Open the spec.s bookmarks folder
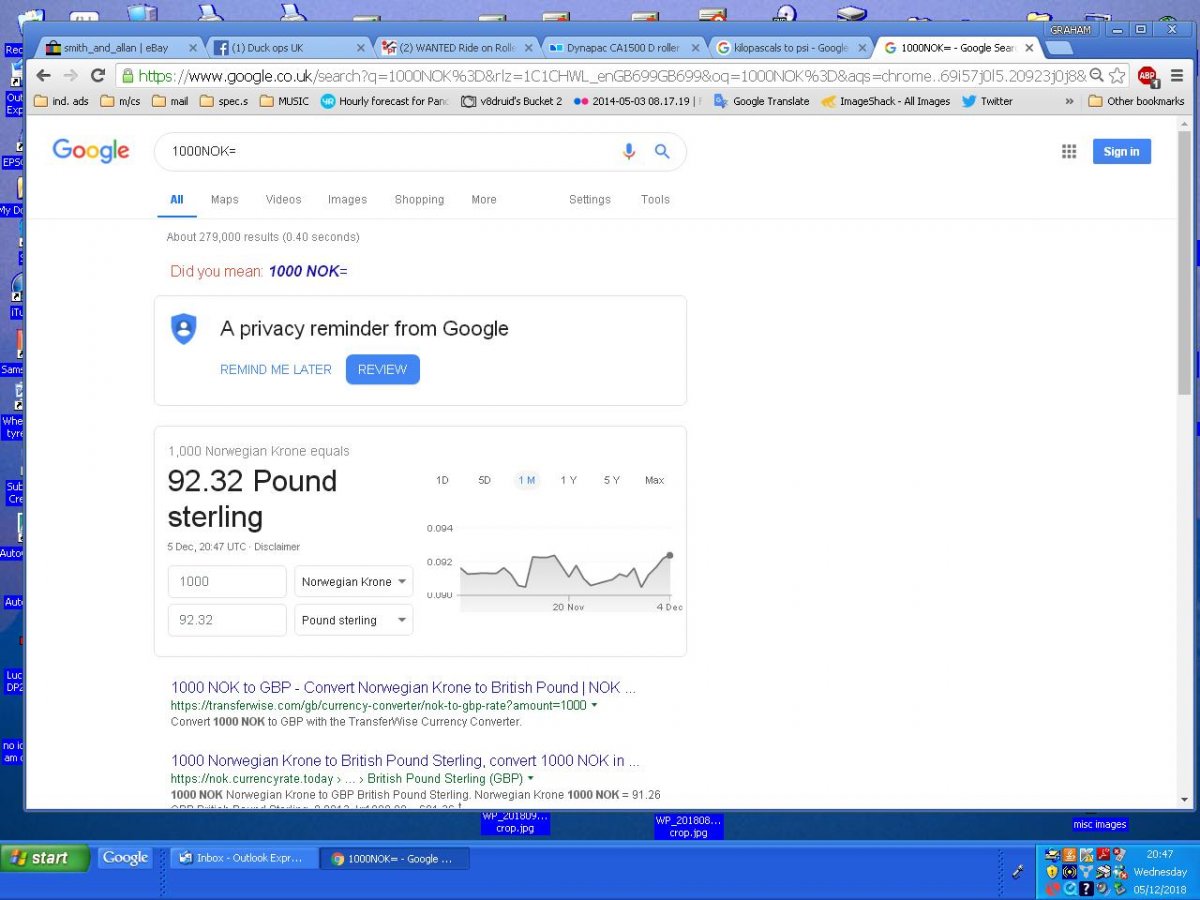 click(x=224, y=101)
